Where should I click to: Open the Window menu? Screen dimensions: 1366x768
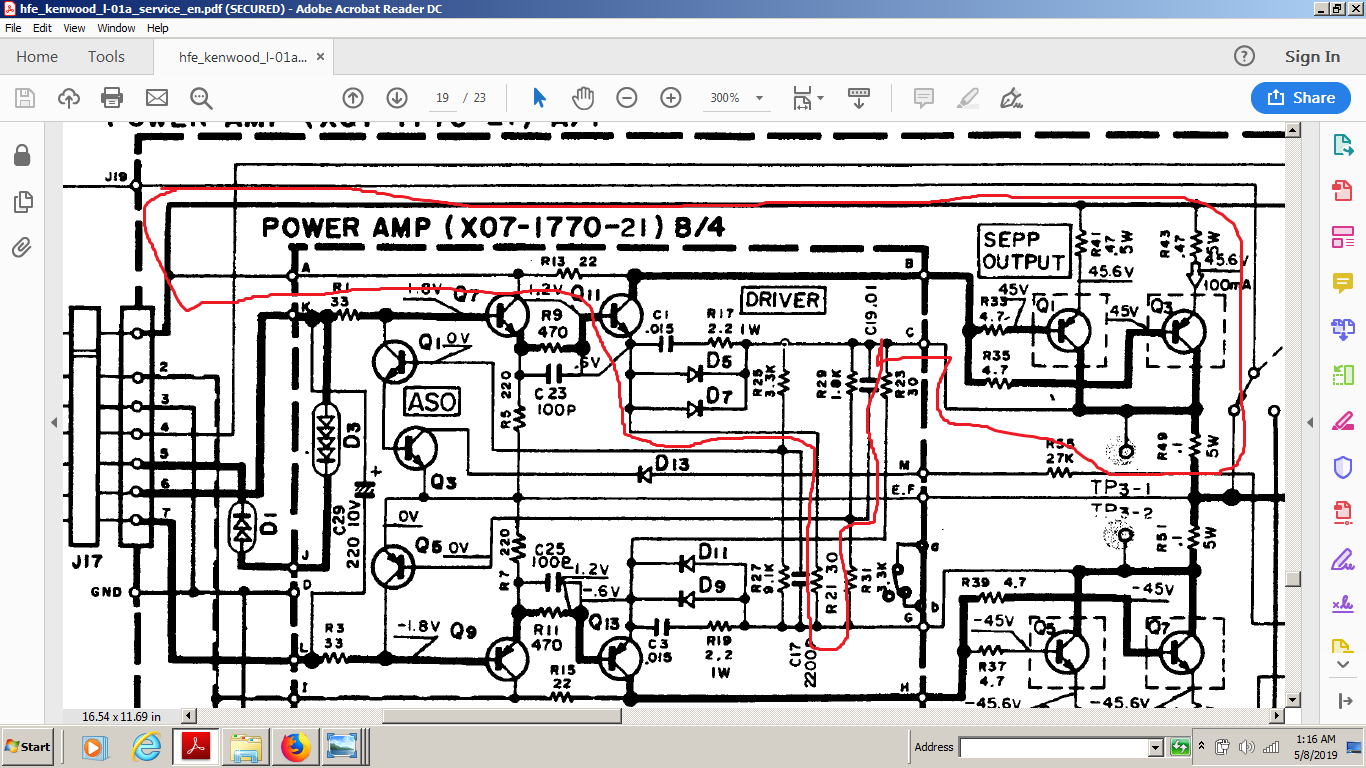point(117,28)
